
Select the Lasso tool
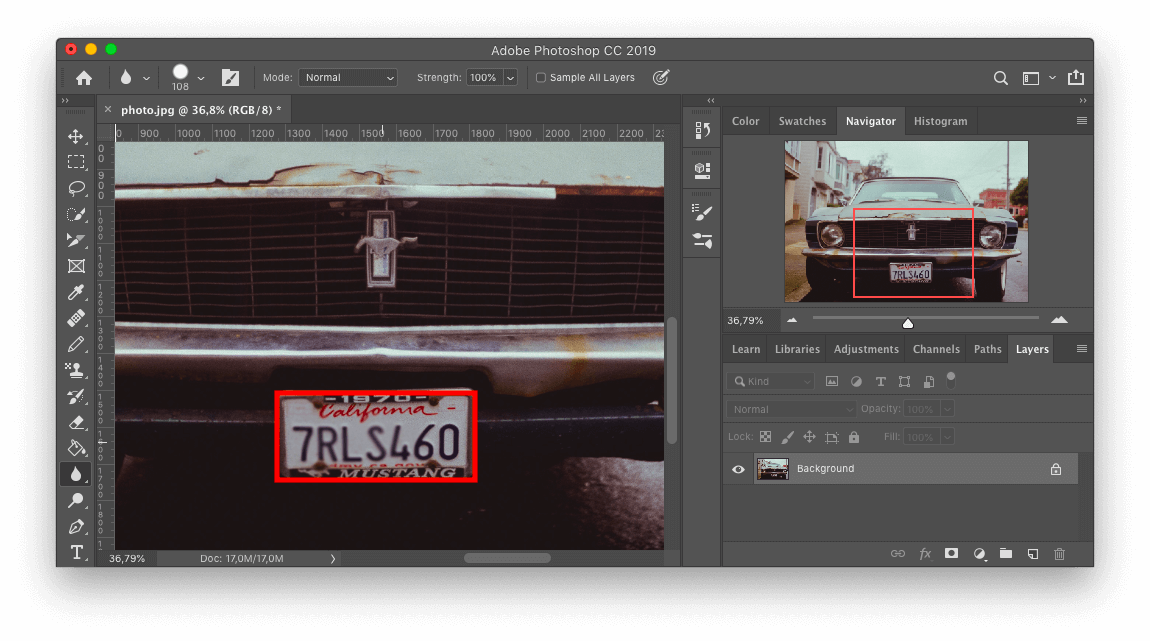76,188
